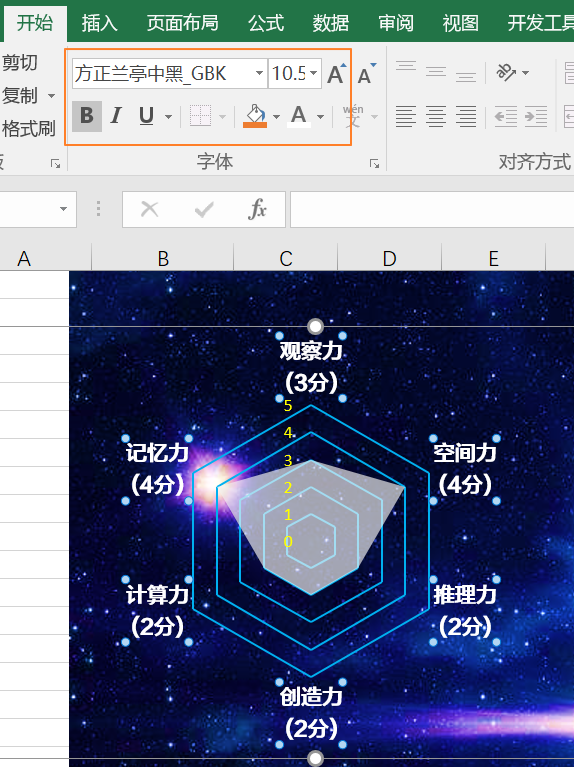574x767 pixels.
Task: Open Name Box dropdown arrow
Action: point(63,209)
